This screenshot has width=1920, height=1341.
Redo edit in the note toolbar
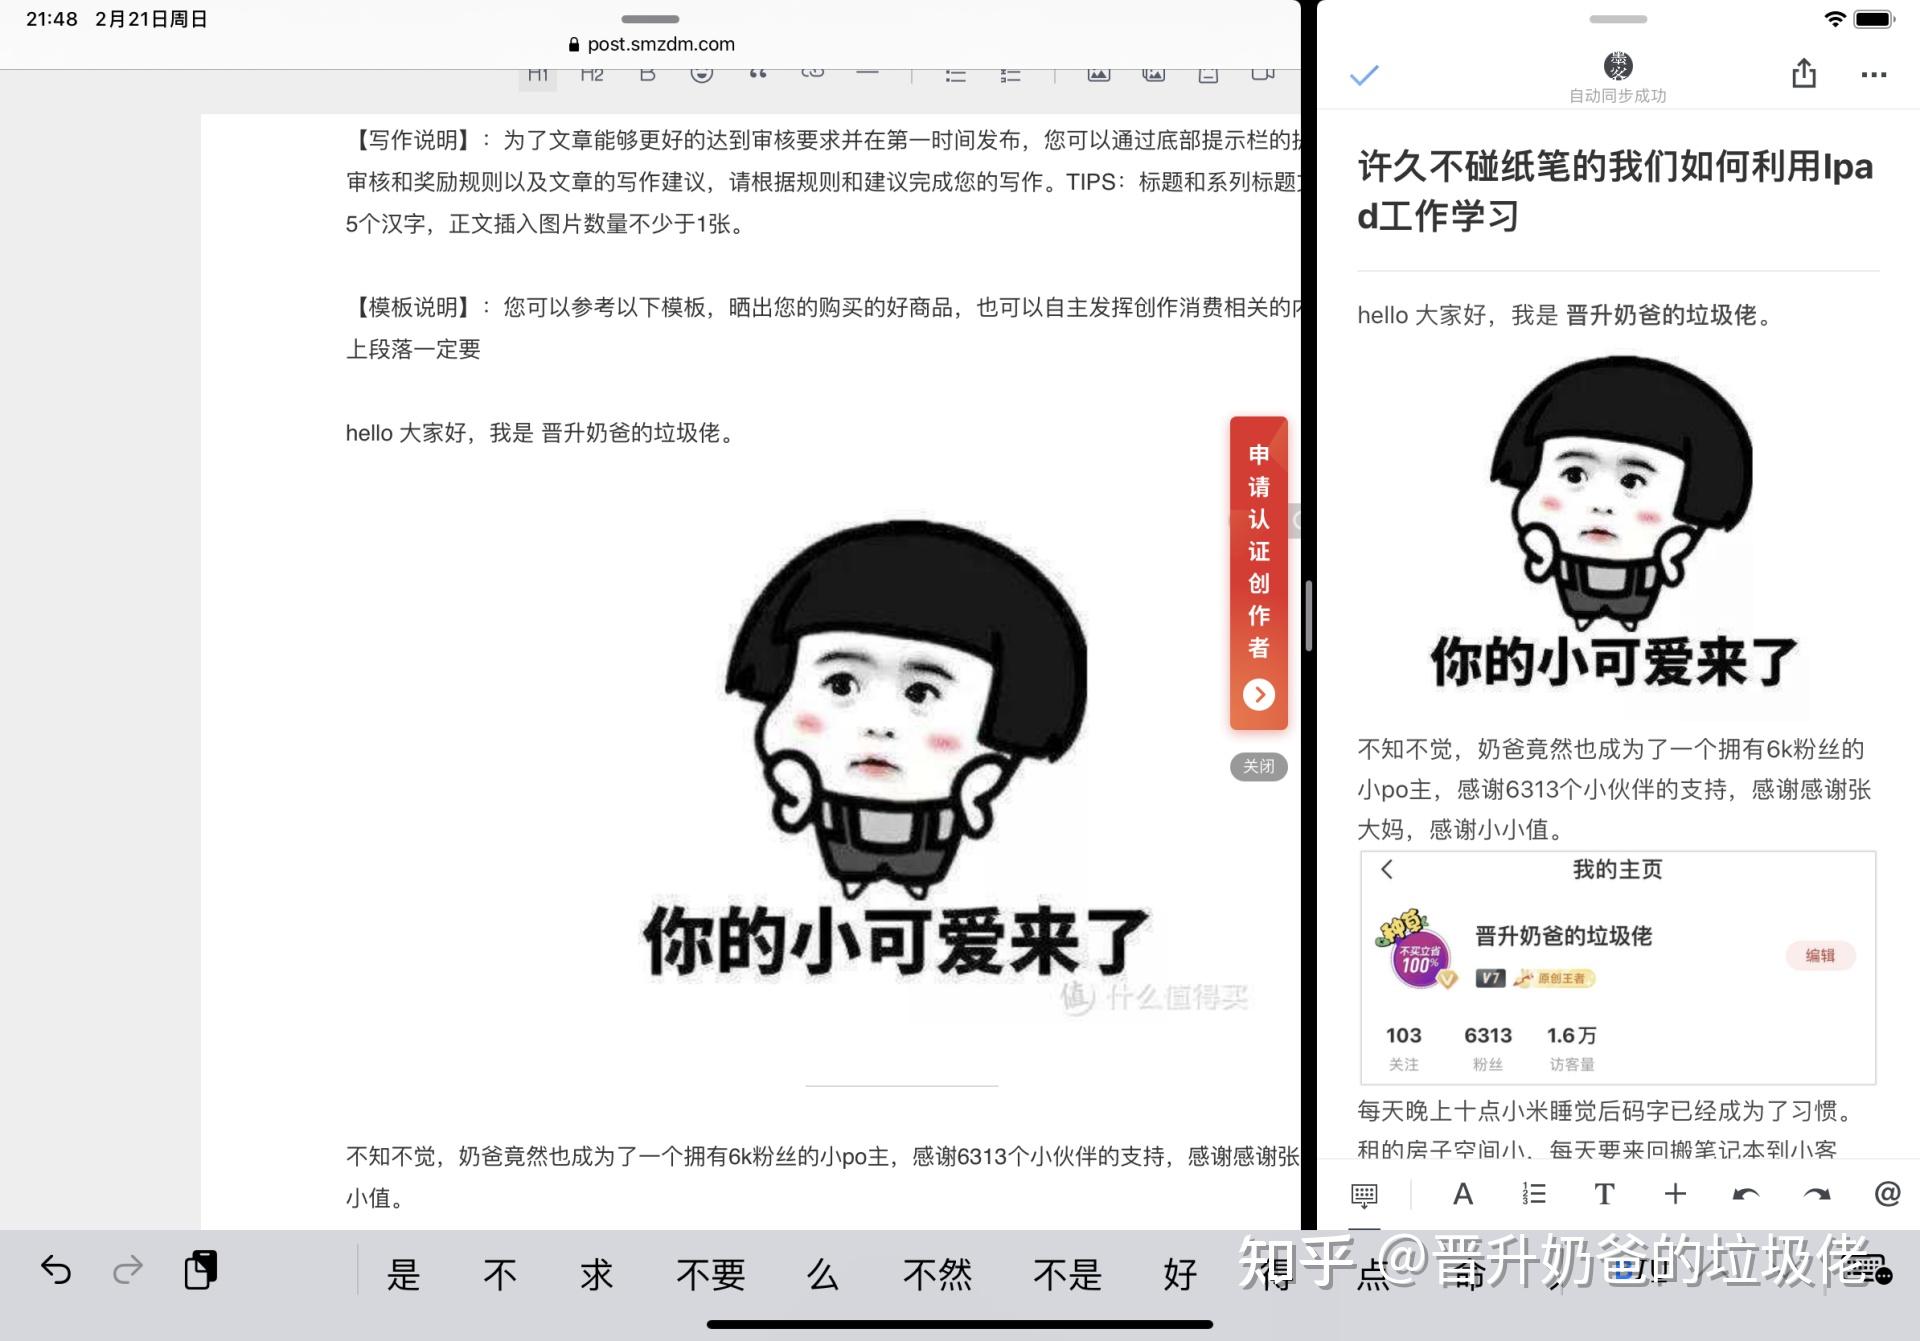tap(1816, 1194)
